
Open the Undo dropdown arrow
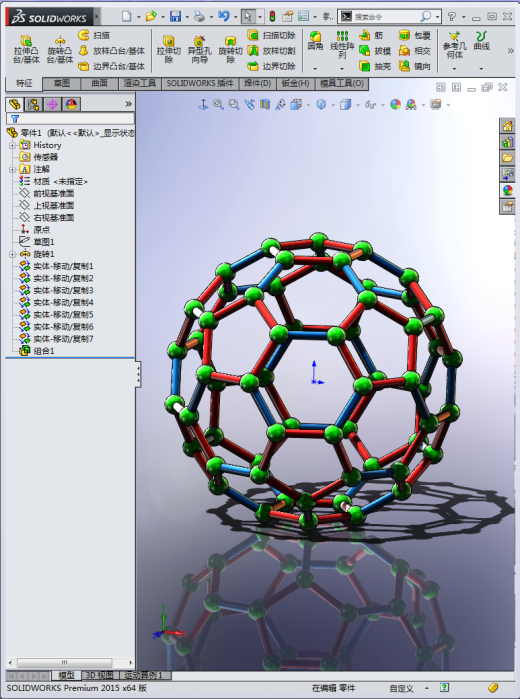pyautogui.click(x=235, y=17)
